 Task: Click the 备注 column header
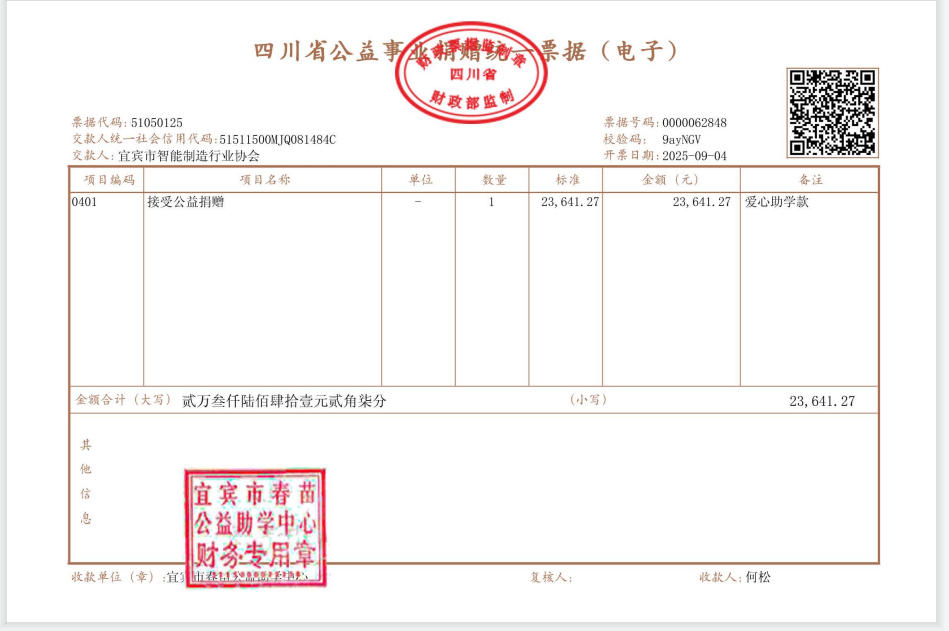(x=810, y=180)
